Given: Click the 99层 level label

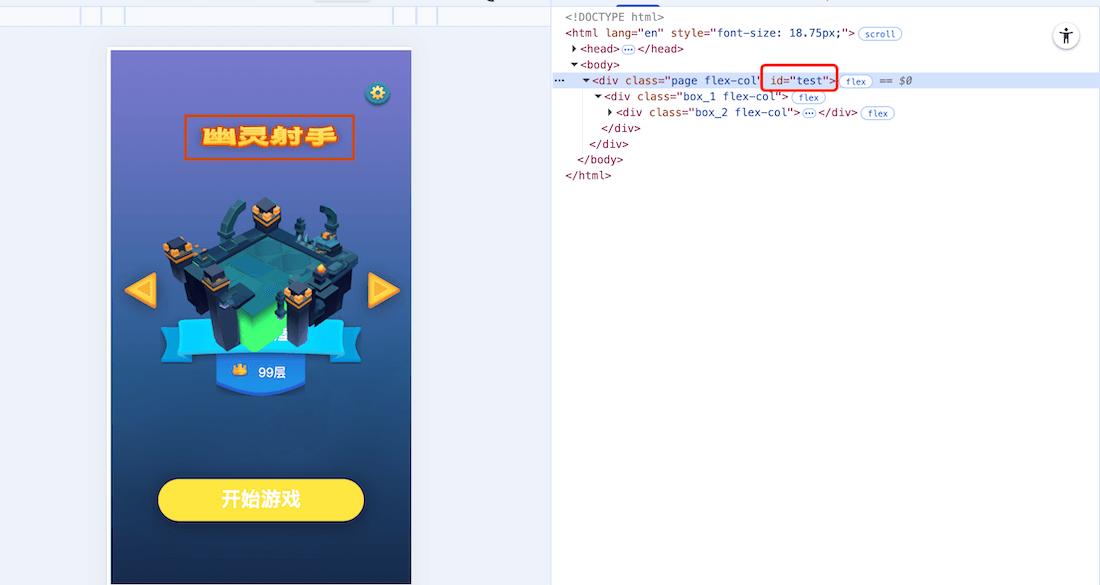Looking at the screenshot, I should (x=271, y=372).
